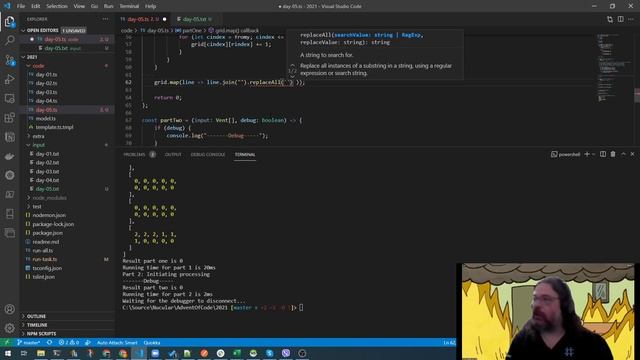The width and height of the screenshot is (640, 360).
Task: Open day-04.ts in code folder
Action: click(x=46, y=101)
